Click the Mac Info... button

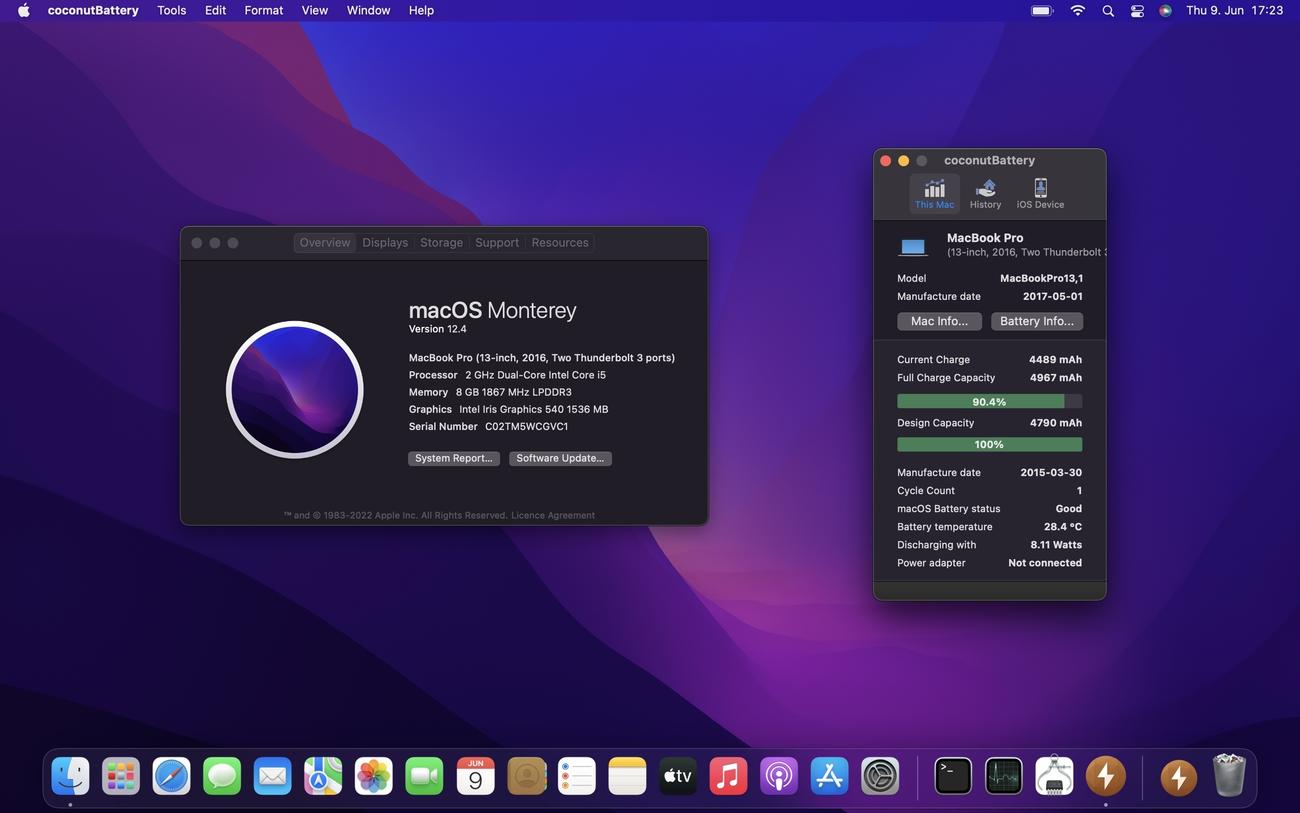(x=939, y=321)
